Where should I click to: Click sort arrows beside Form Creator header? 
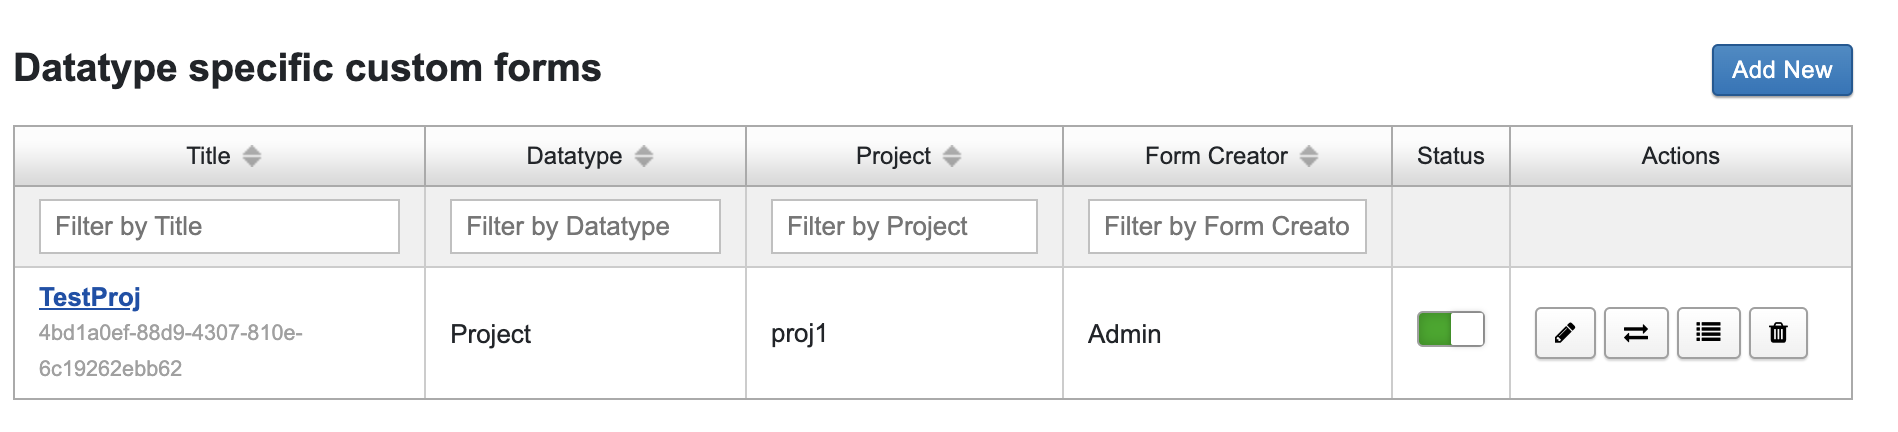(1309, 156)
